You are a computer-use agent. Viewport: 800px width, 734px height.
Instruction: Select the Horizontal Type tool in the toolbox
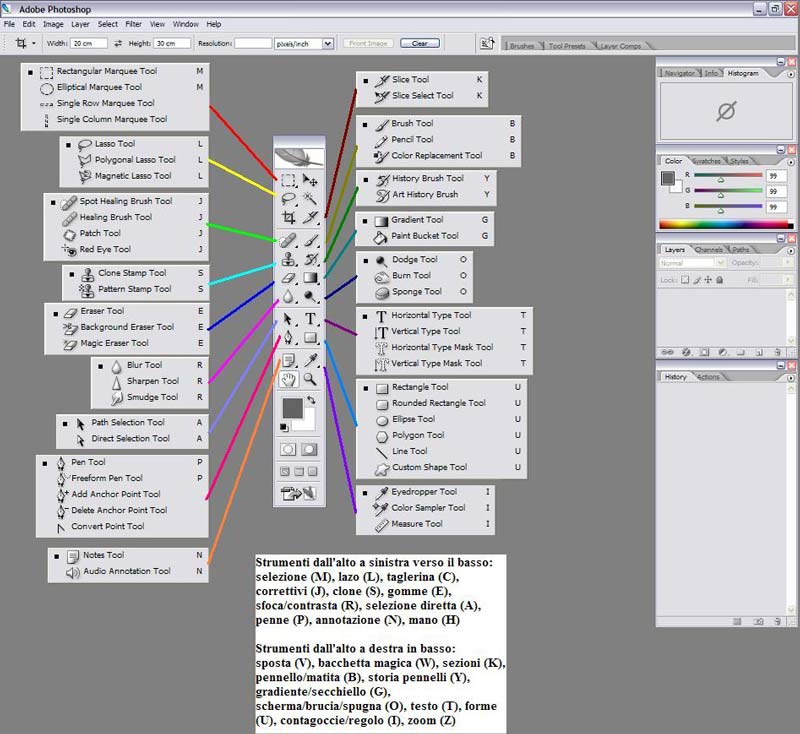pos(311,319)
